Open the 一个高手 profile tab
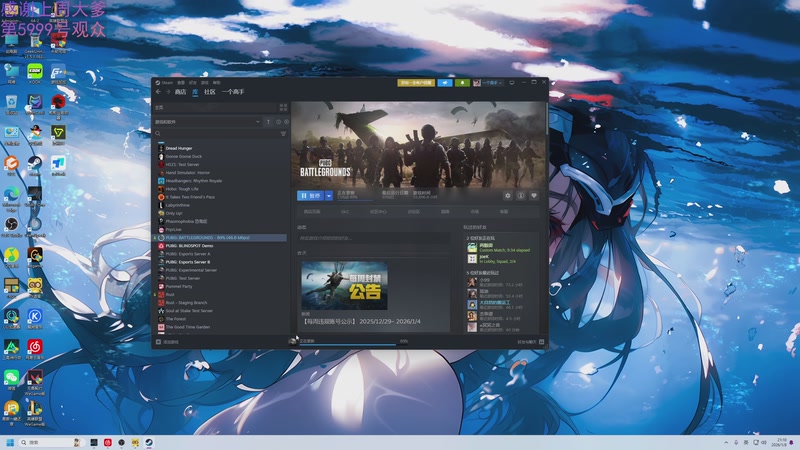800x450 pixels. 233,92
